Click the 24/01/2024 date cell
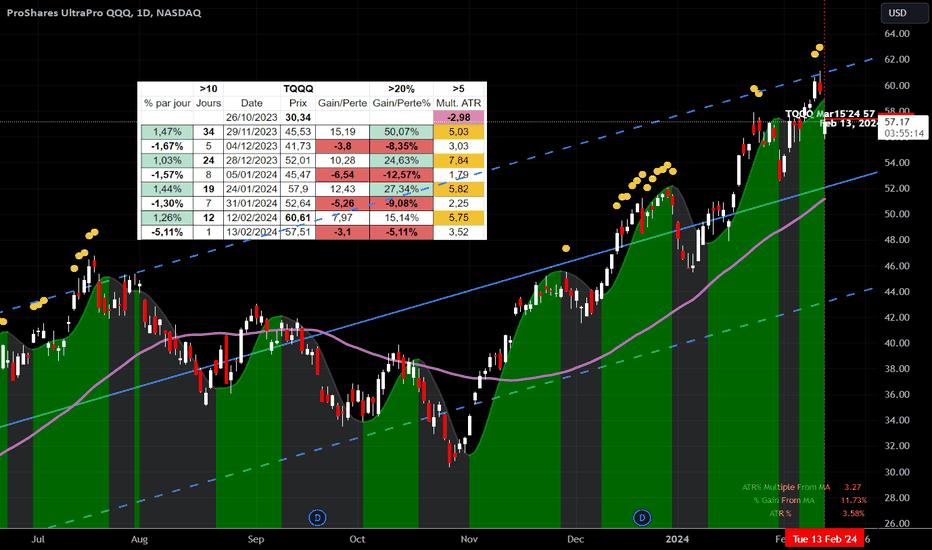The height and width of the screenshot is (550, 932). point(251,188)
